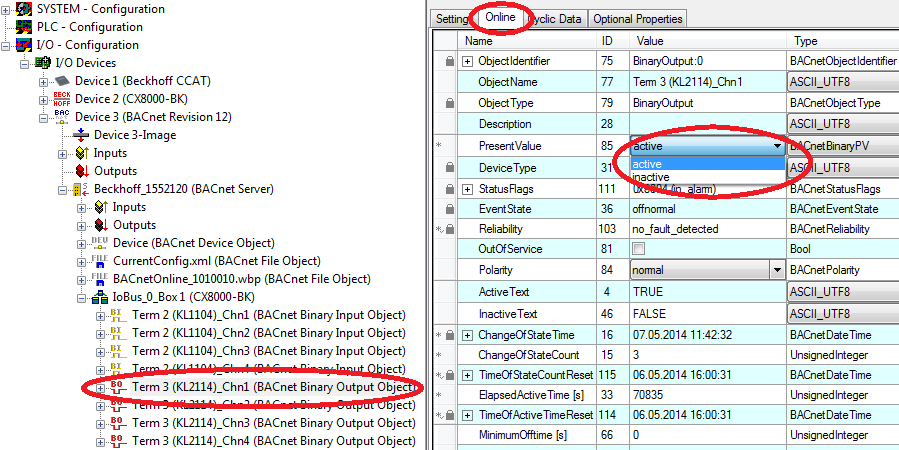Click the lock icon beside ObjectIdentifier

(x=450, y=61)
